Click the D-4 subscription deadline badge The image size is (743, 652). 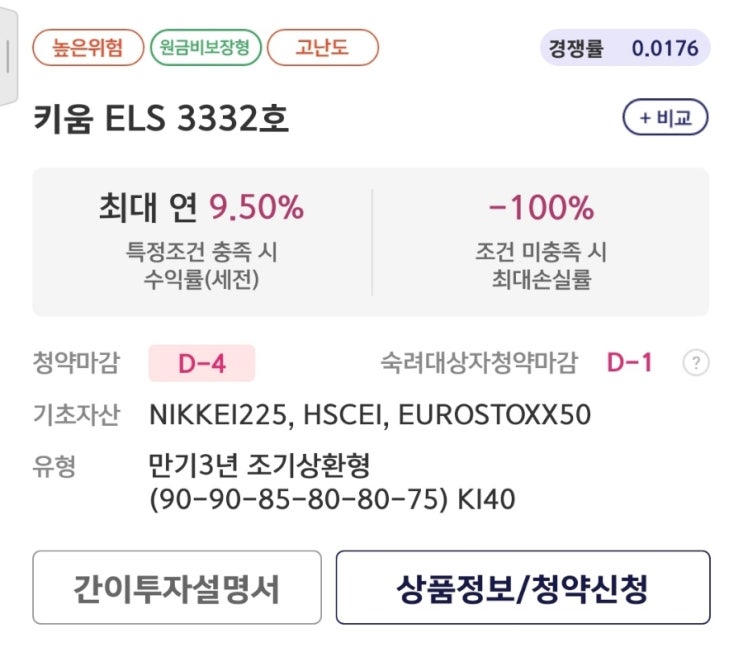(201, 363)
